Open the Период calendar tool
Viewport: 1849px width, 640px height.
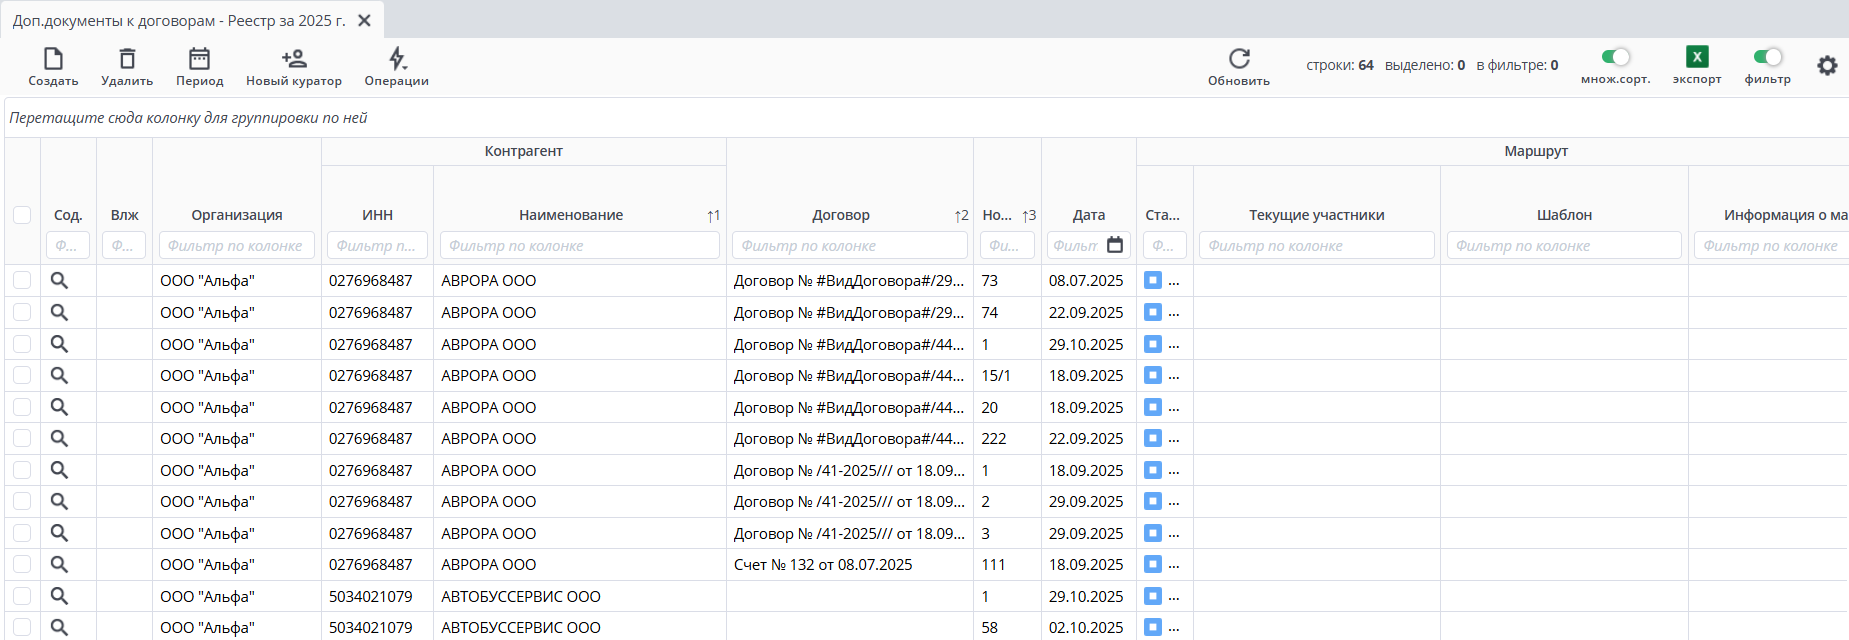(x=199, y=59)
